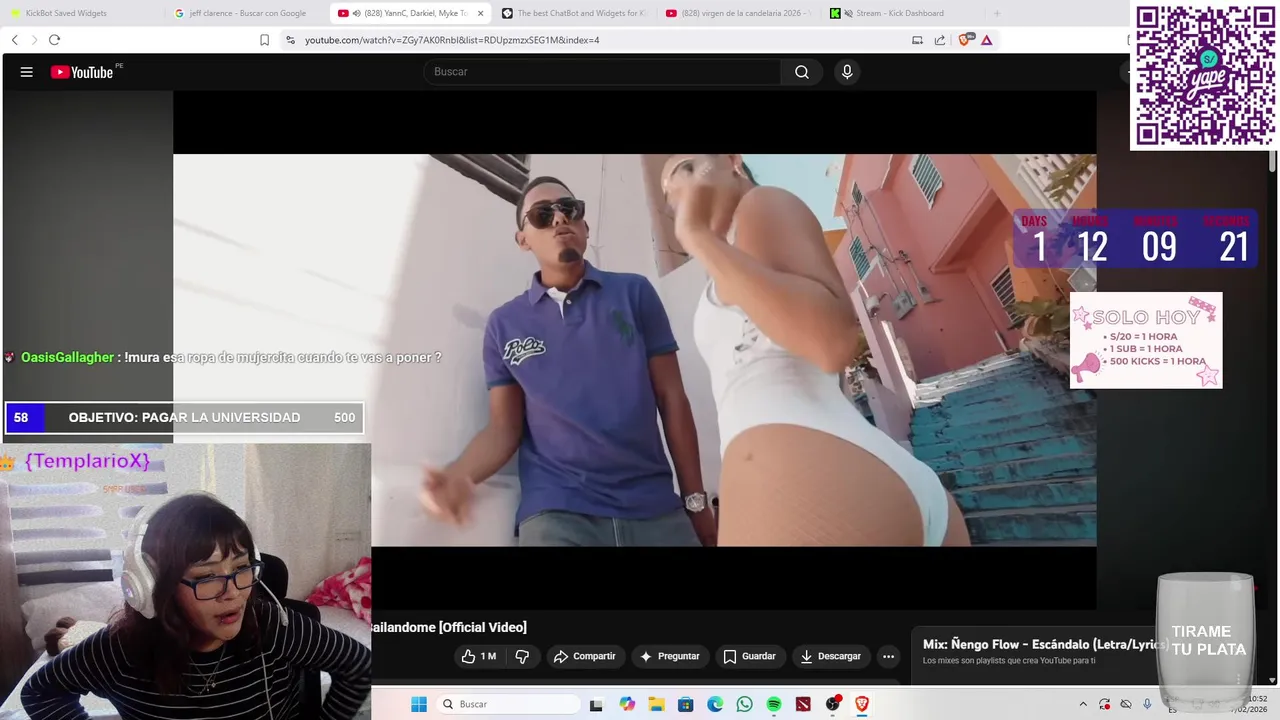Open the Compartir share dialog
This screenshot has width=1280, height=720.
pyautogui.click(x=584, y=656)
